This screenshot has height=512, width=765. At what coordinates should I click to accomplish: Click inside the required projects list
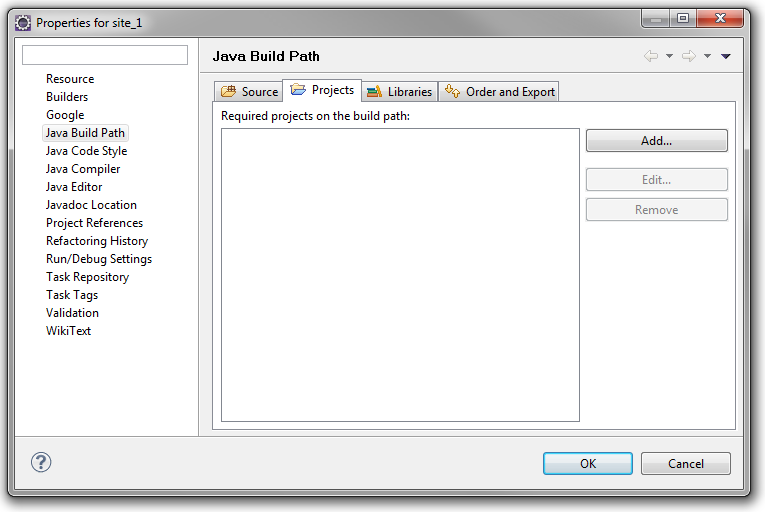click(400, 275)
